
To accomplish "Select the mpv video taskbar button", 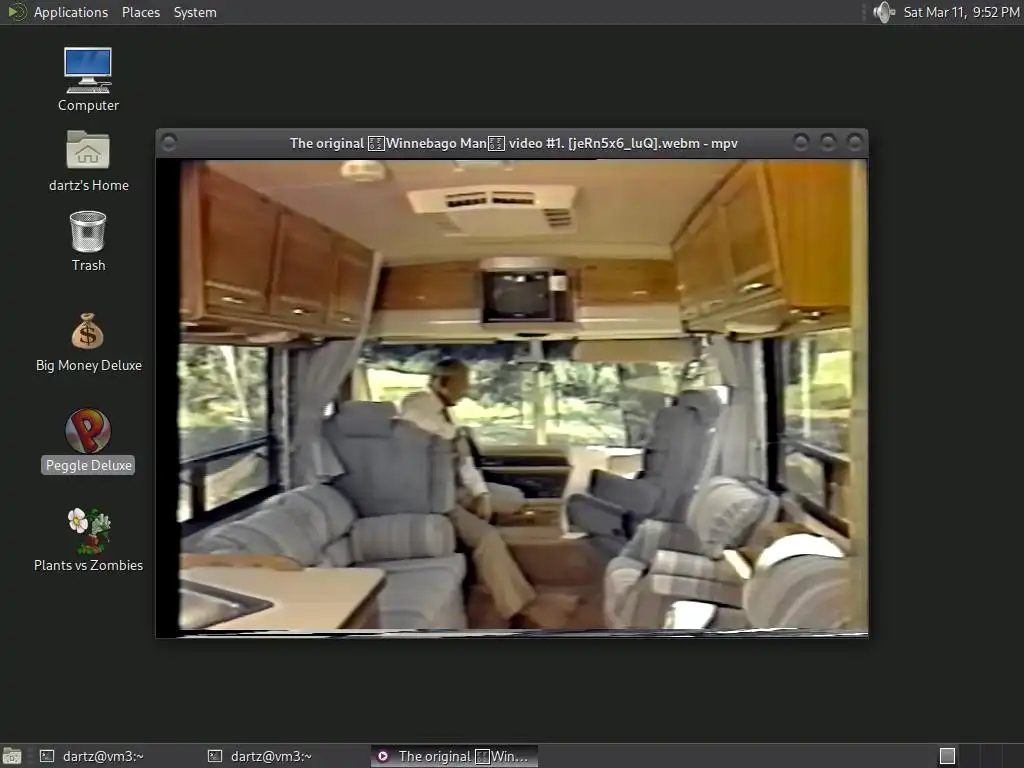I will click(454, 756).
